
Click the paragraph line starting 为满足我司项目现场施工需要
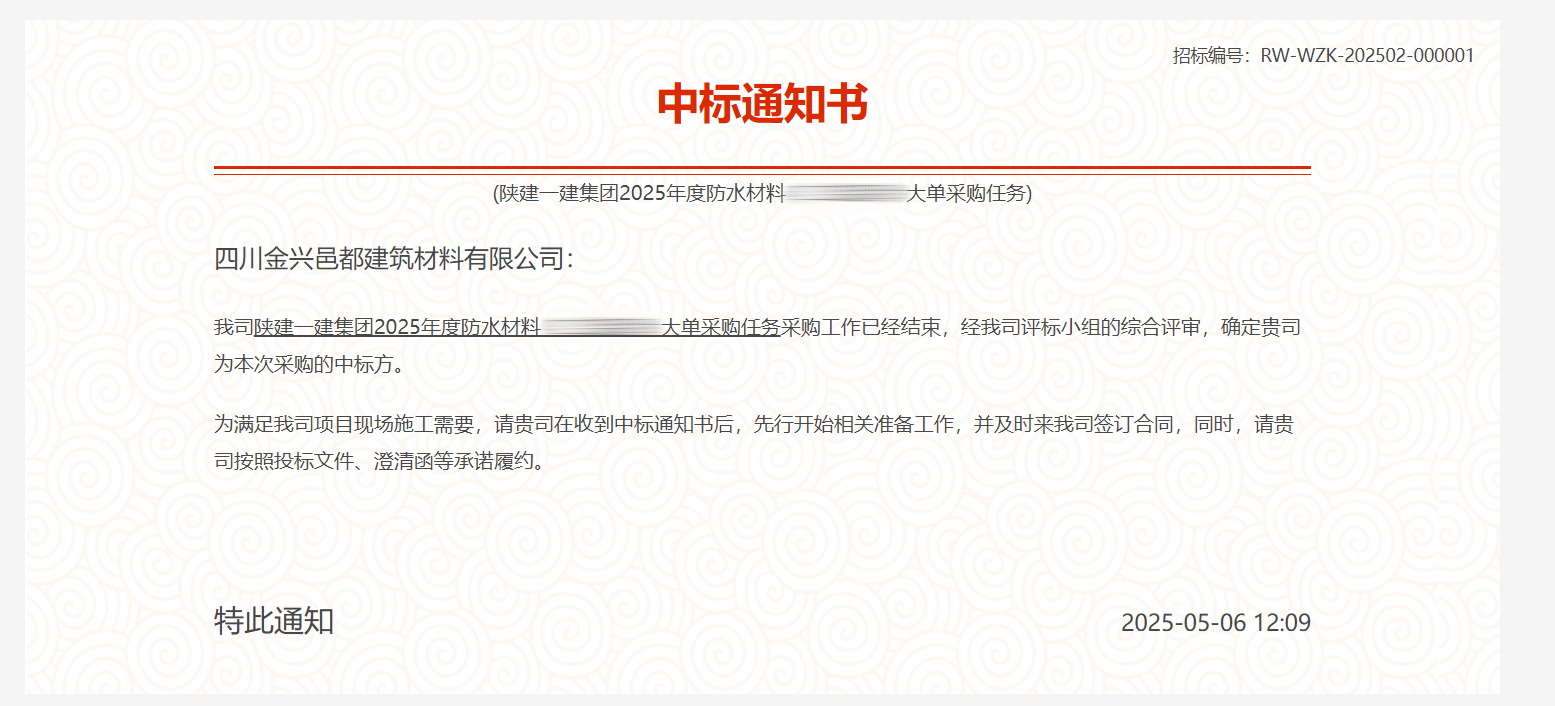point(754,424)
